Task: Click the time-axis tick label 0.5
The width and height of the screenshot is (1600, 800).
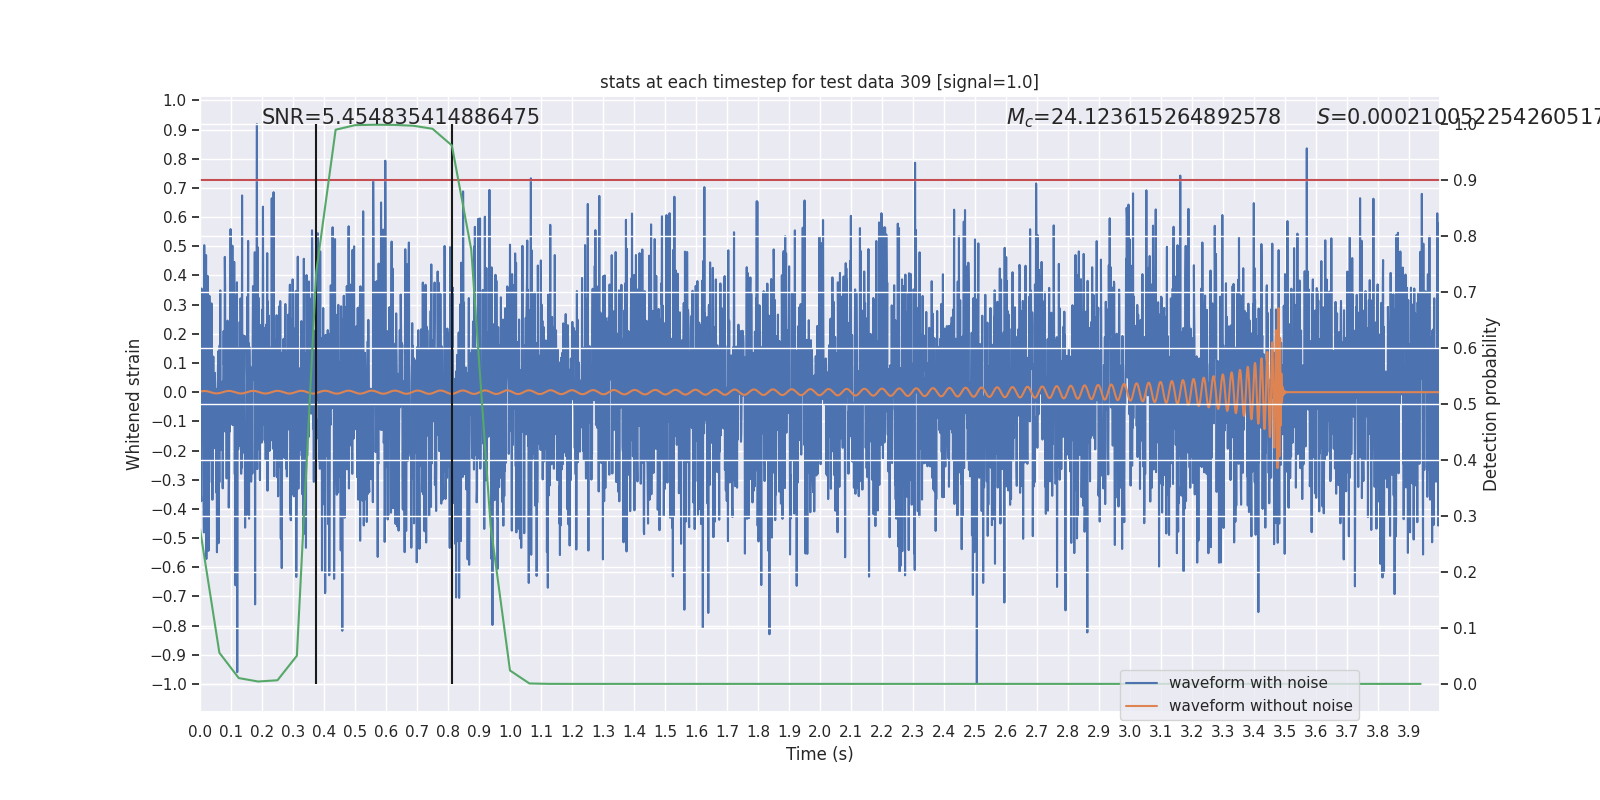Action: point(355,732)
